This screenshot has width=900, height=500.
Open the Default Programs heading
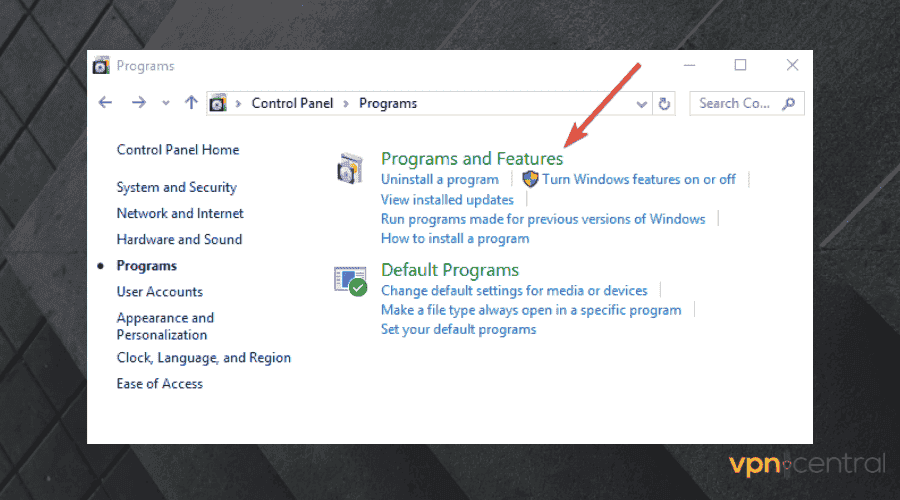[x=450, y=270]
